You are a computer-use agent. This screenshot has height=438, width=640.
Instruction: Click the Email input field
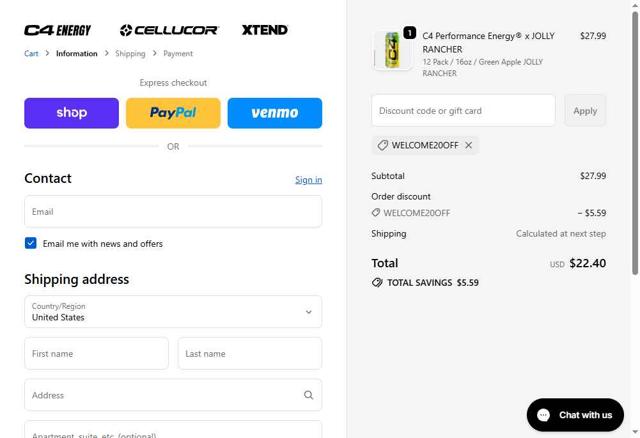(x=173, y=212)
